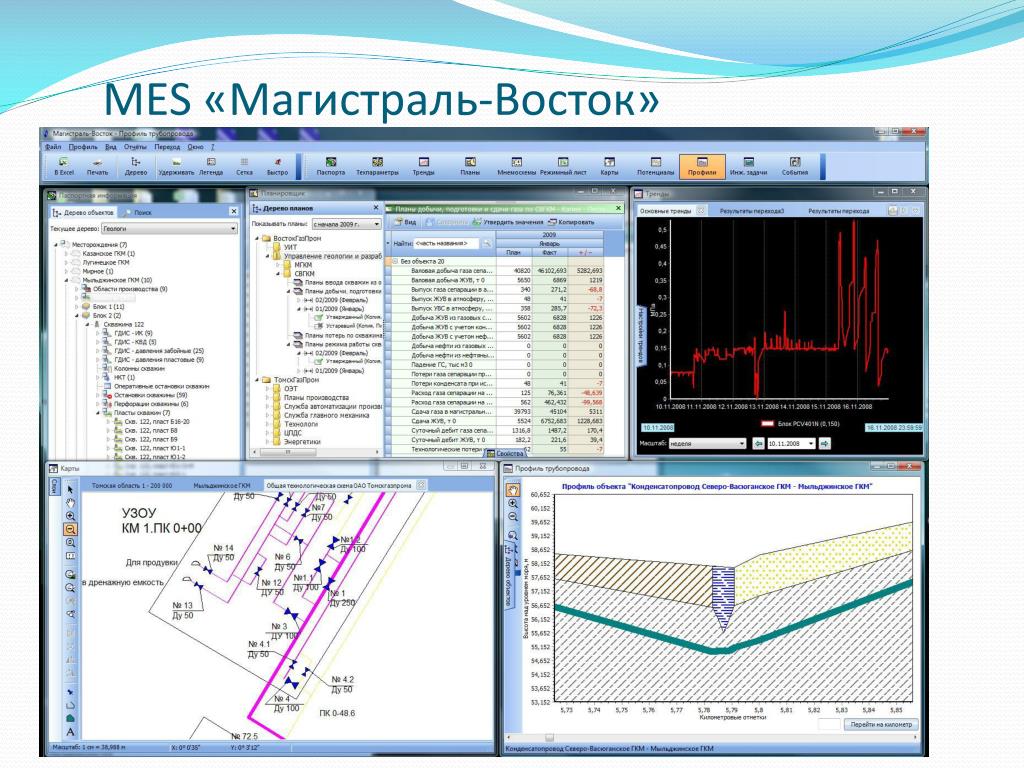Close the 'Дерево планов' panel with X
1024x768 pixels.
[376, 208]
